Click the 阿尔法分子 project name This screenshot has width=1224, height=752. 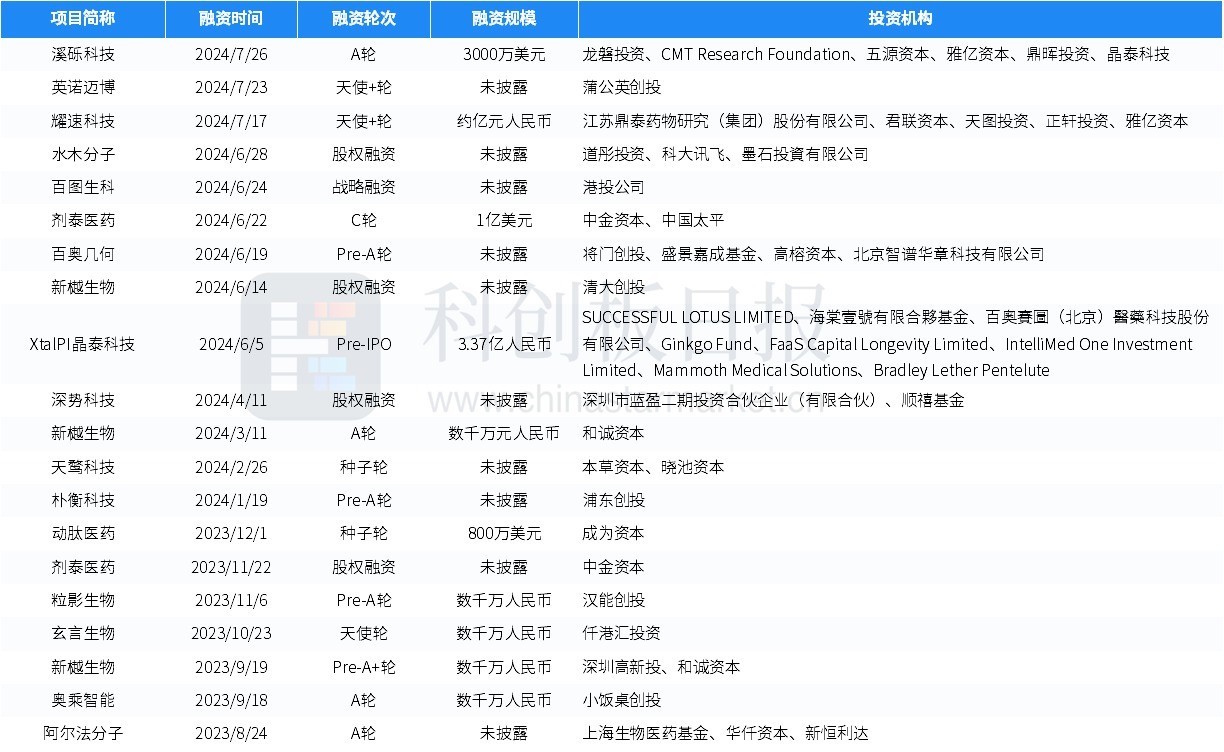tap(83, 733)
